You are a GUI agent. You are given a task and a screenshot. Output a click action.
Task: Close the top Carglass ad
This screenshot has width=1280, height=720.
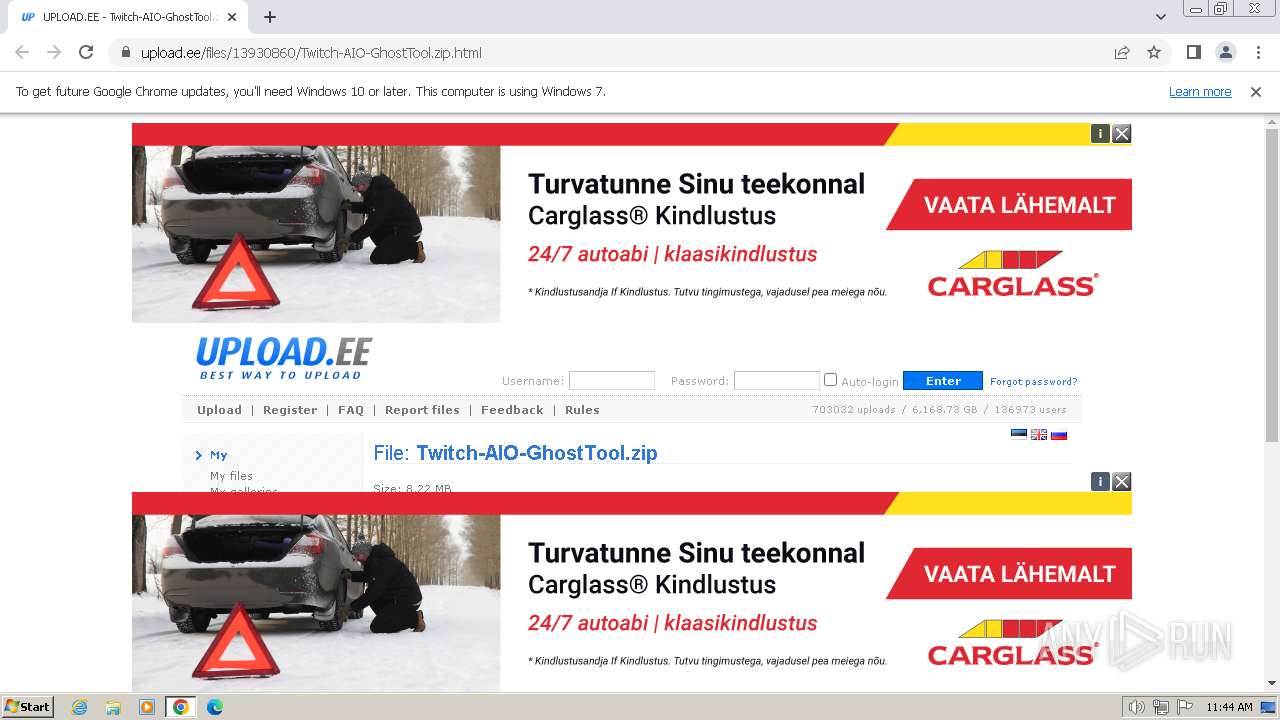tap(1122, 133)
